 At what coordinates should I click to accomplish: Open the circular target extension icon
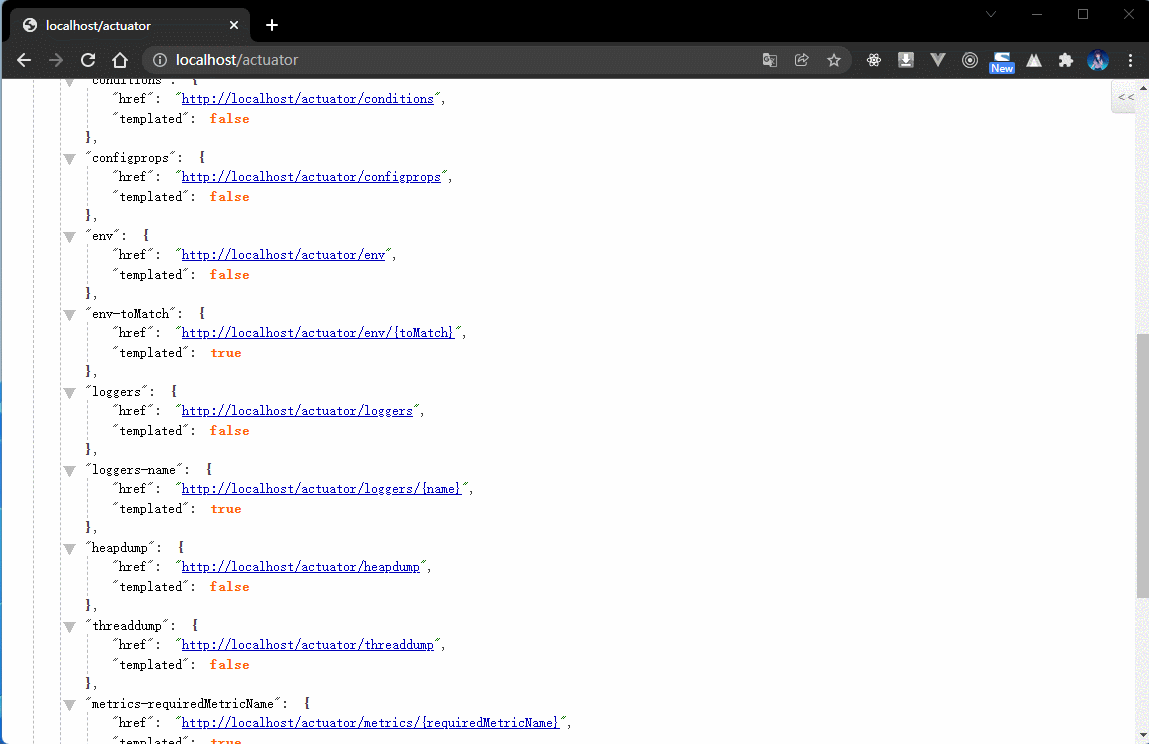tap(969, 60)
